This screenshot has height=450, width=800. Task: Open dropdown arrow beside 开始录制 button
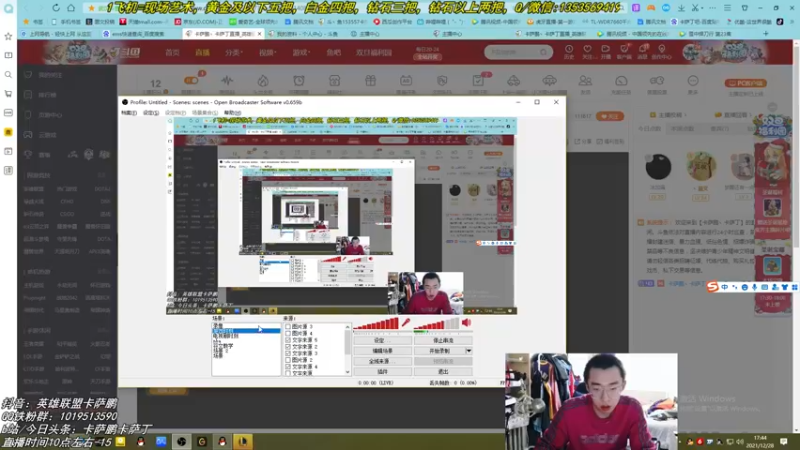point(468,351)
